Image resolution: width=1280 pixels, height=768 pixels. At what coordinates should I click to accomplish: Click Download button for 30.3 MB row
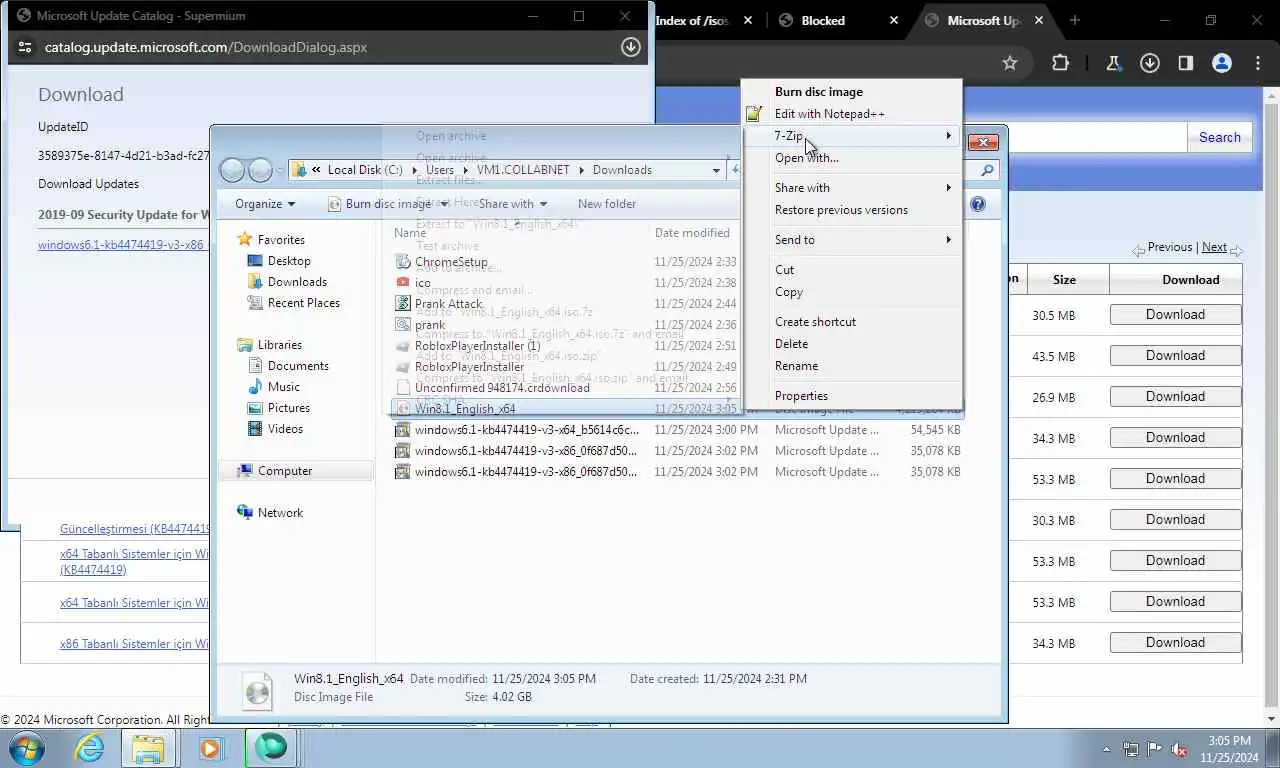pyautogui.click(x=1175, y=519)
